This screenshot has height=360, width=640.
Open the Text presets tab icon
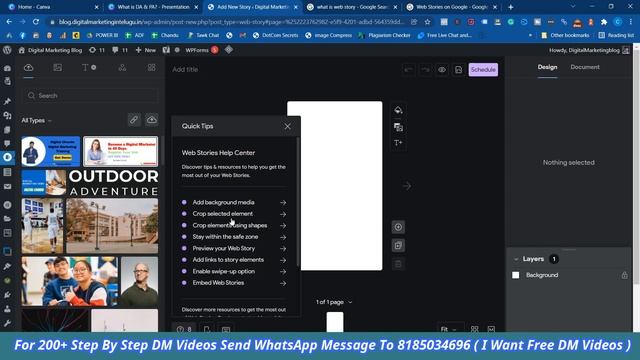(x=89, y=68)
